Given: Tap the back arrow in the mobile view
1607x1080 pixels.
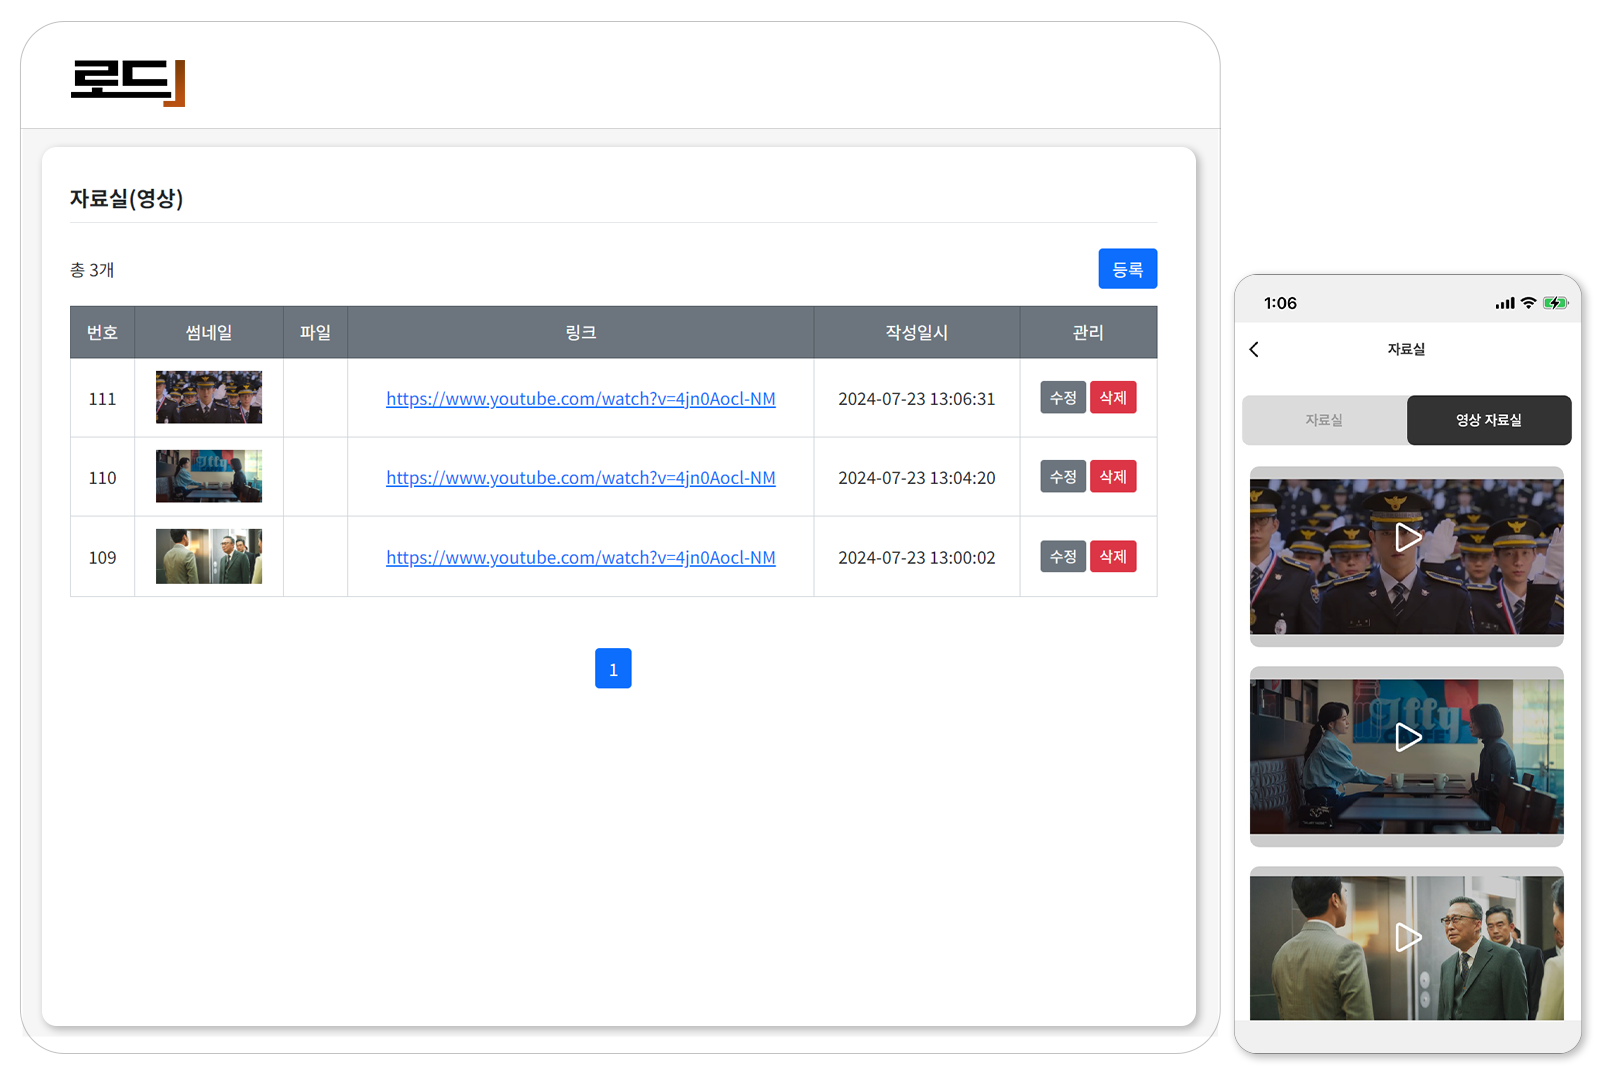Looking at the screenshot, I should (1254, 349).
